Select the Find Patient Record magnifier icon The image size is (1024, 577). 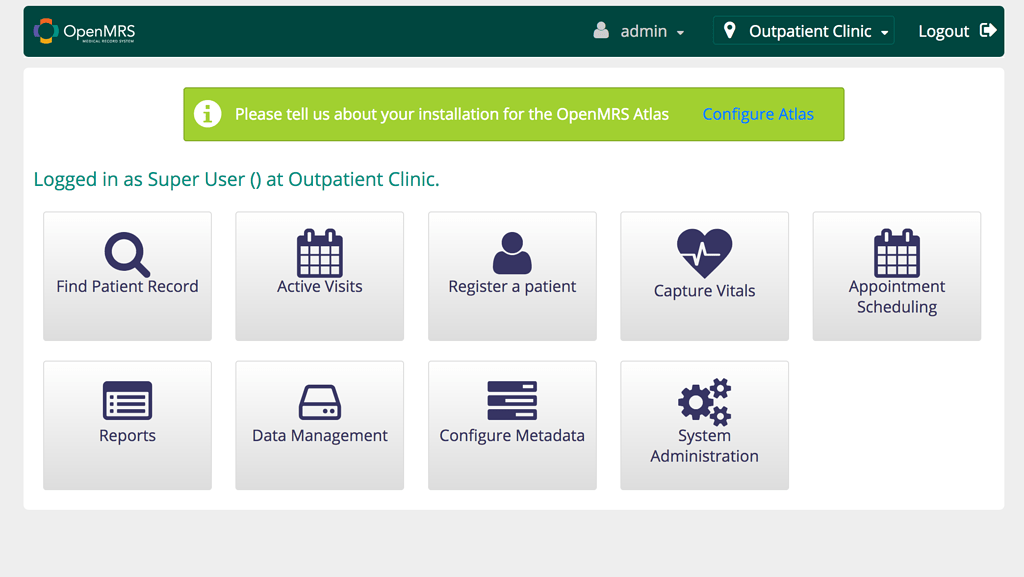(x=126, y=254)
